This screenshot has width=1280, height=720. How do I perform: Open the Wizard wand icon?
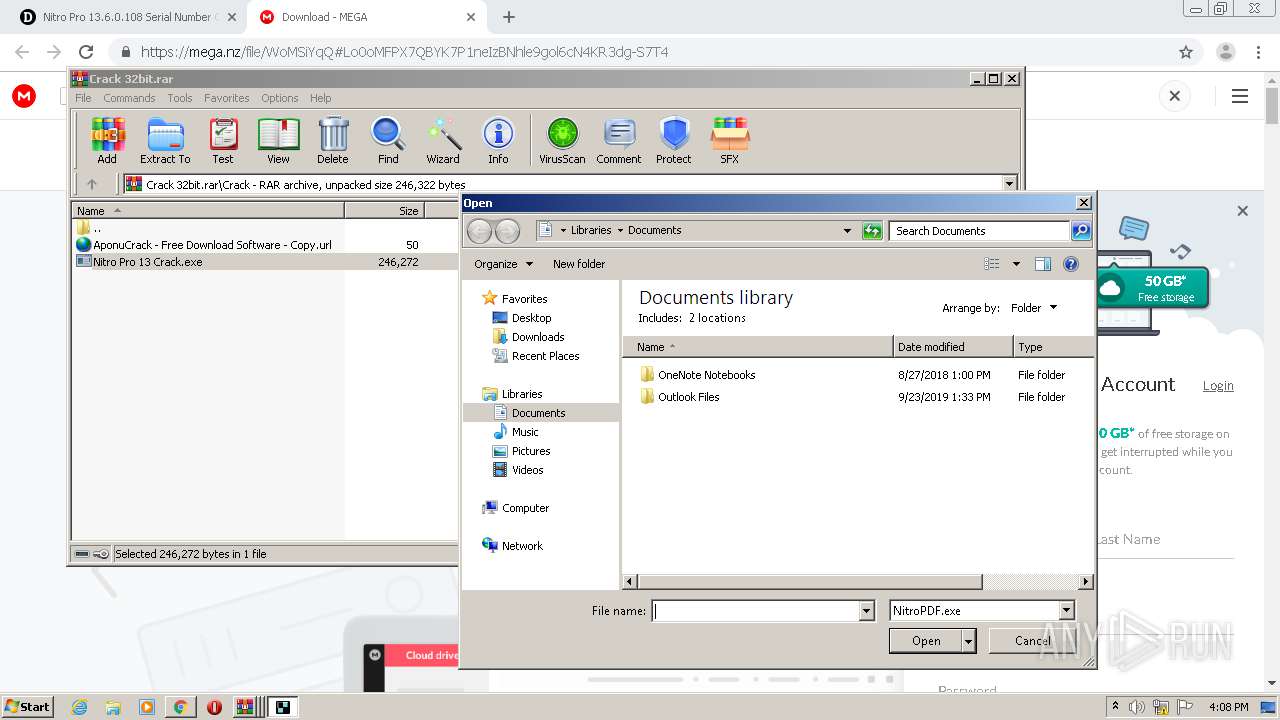[443, 140]
